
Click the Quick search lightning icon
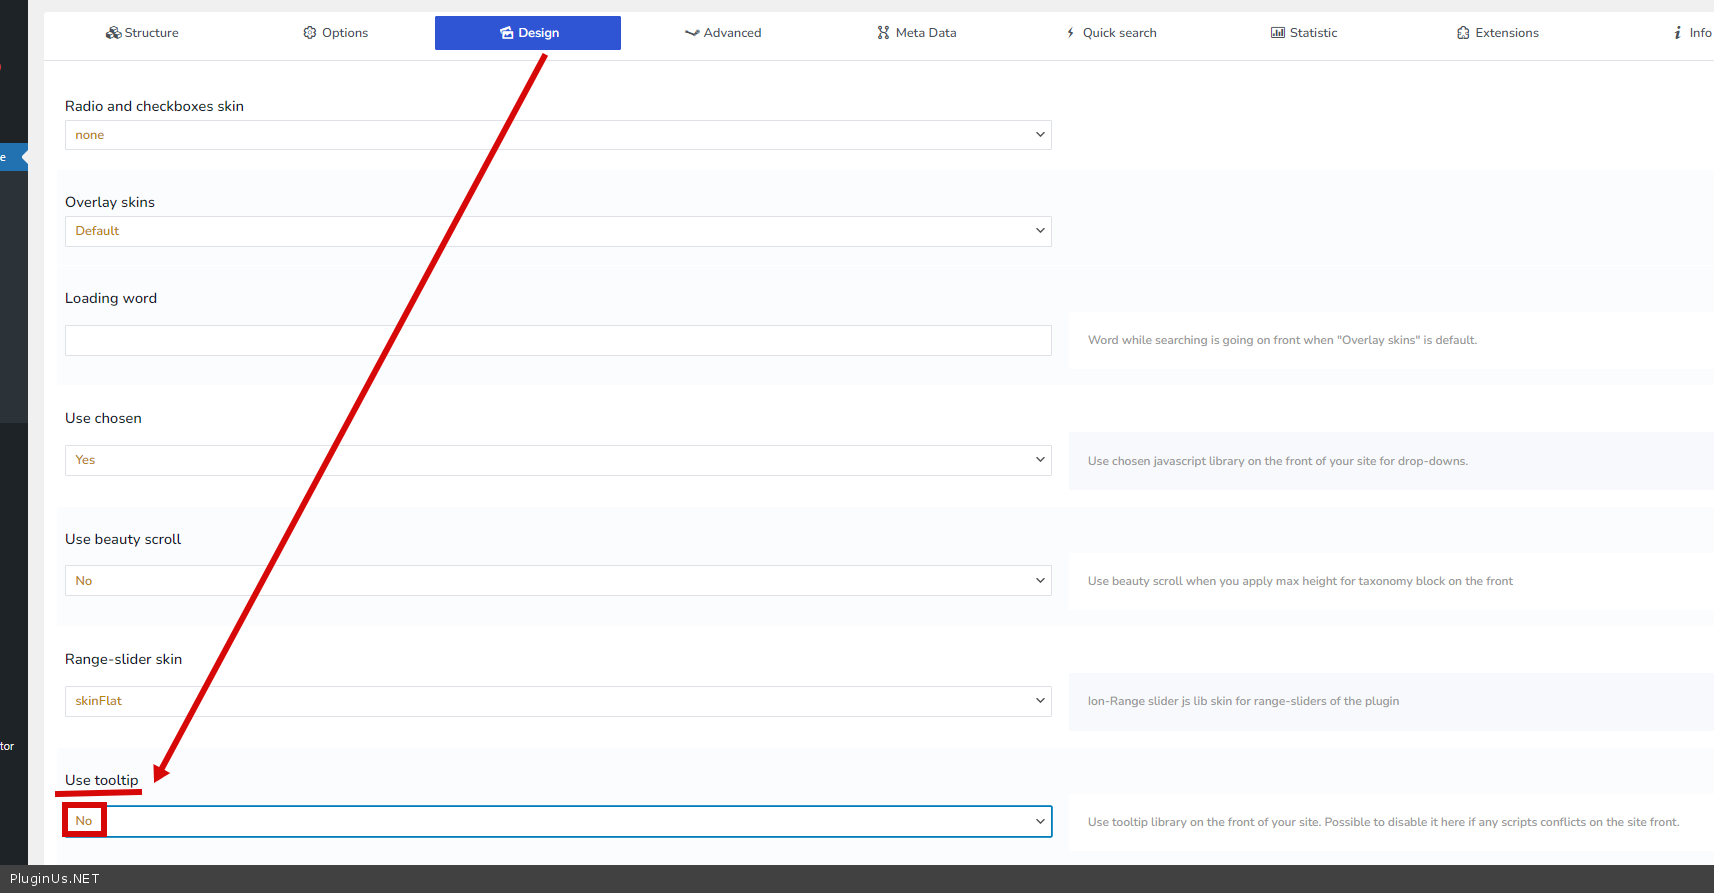click(x=1071, y=33)
